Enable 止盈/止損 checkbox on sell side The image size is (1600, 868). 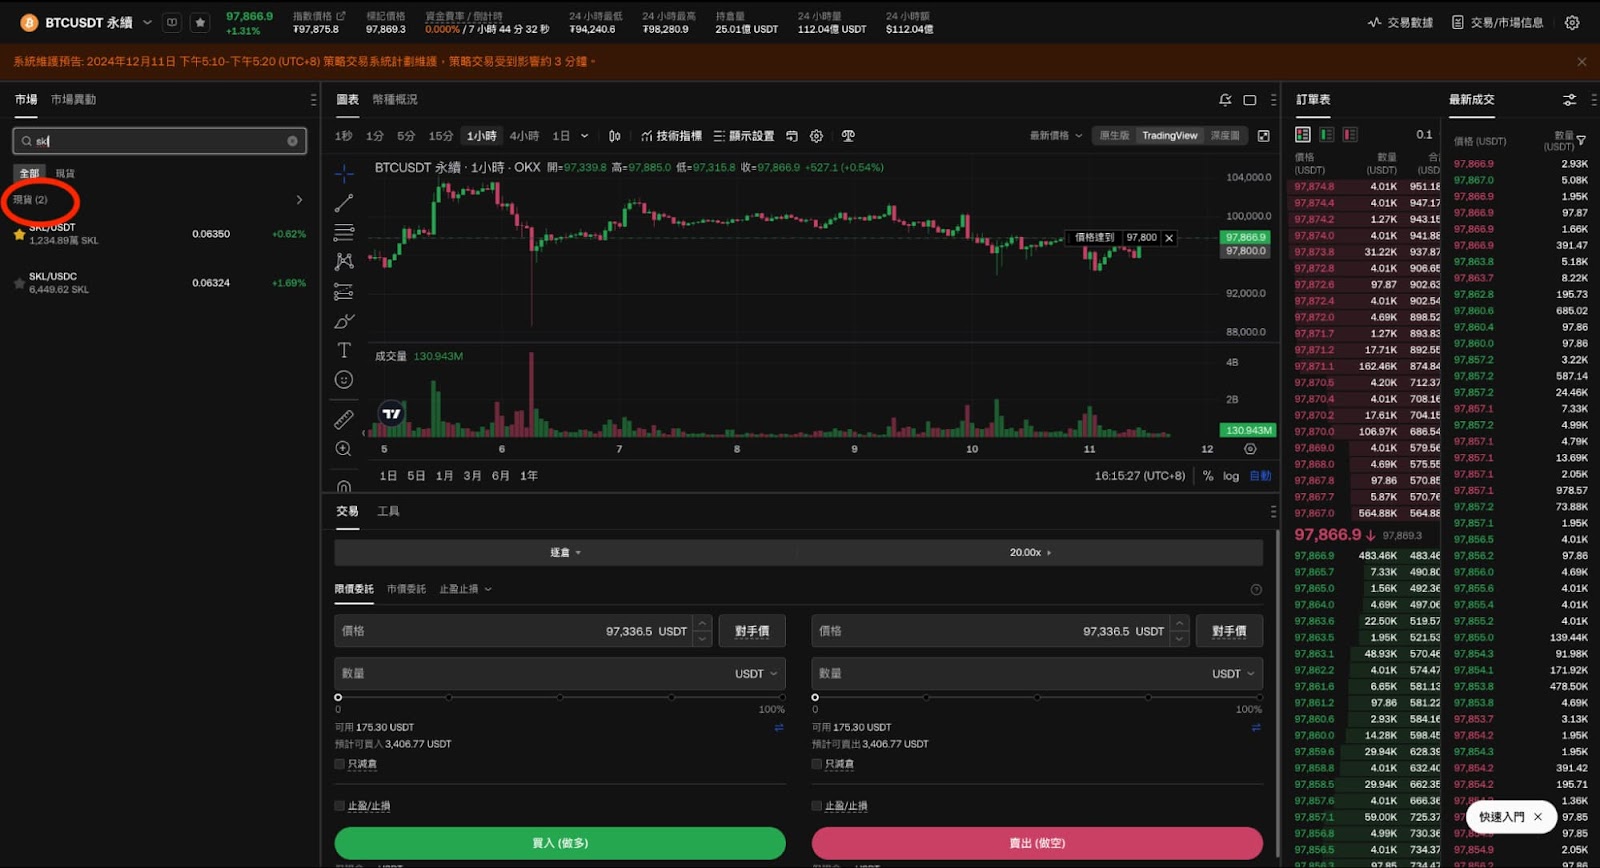(817, 806)
